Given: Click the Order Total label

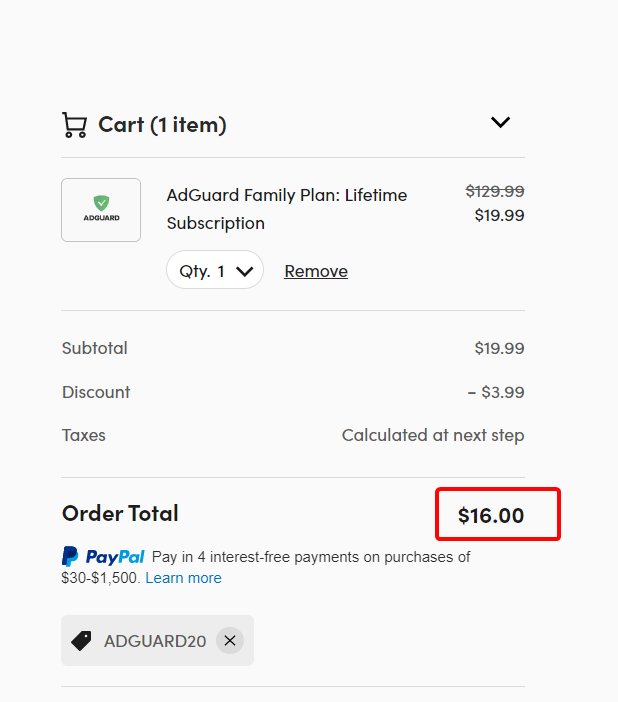Looking at the screenshot, I should [x=120, y=514].
